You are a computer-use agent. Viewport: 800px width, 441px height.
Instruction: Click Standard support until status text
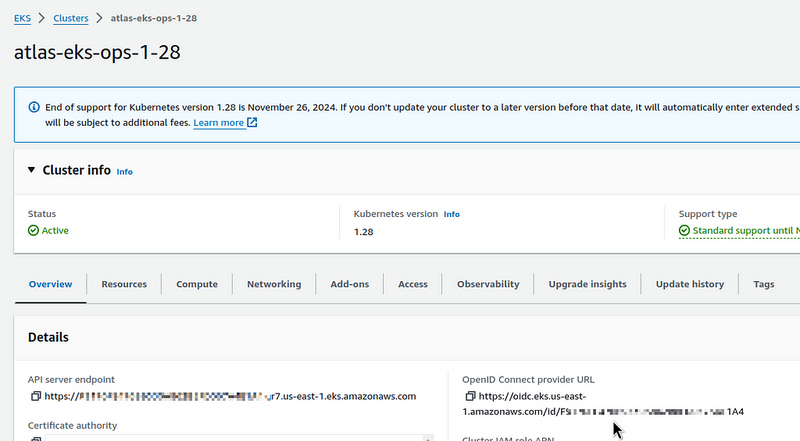pos(746,231)
